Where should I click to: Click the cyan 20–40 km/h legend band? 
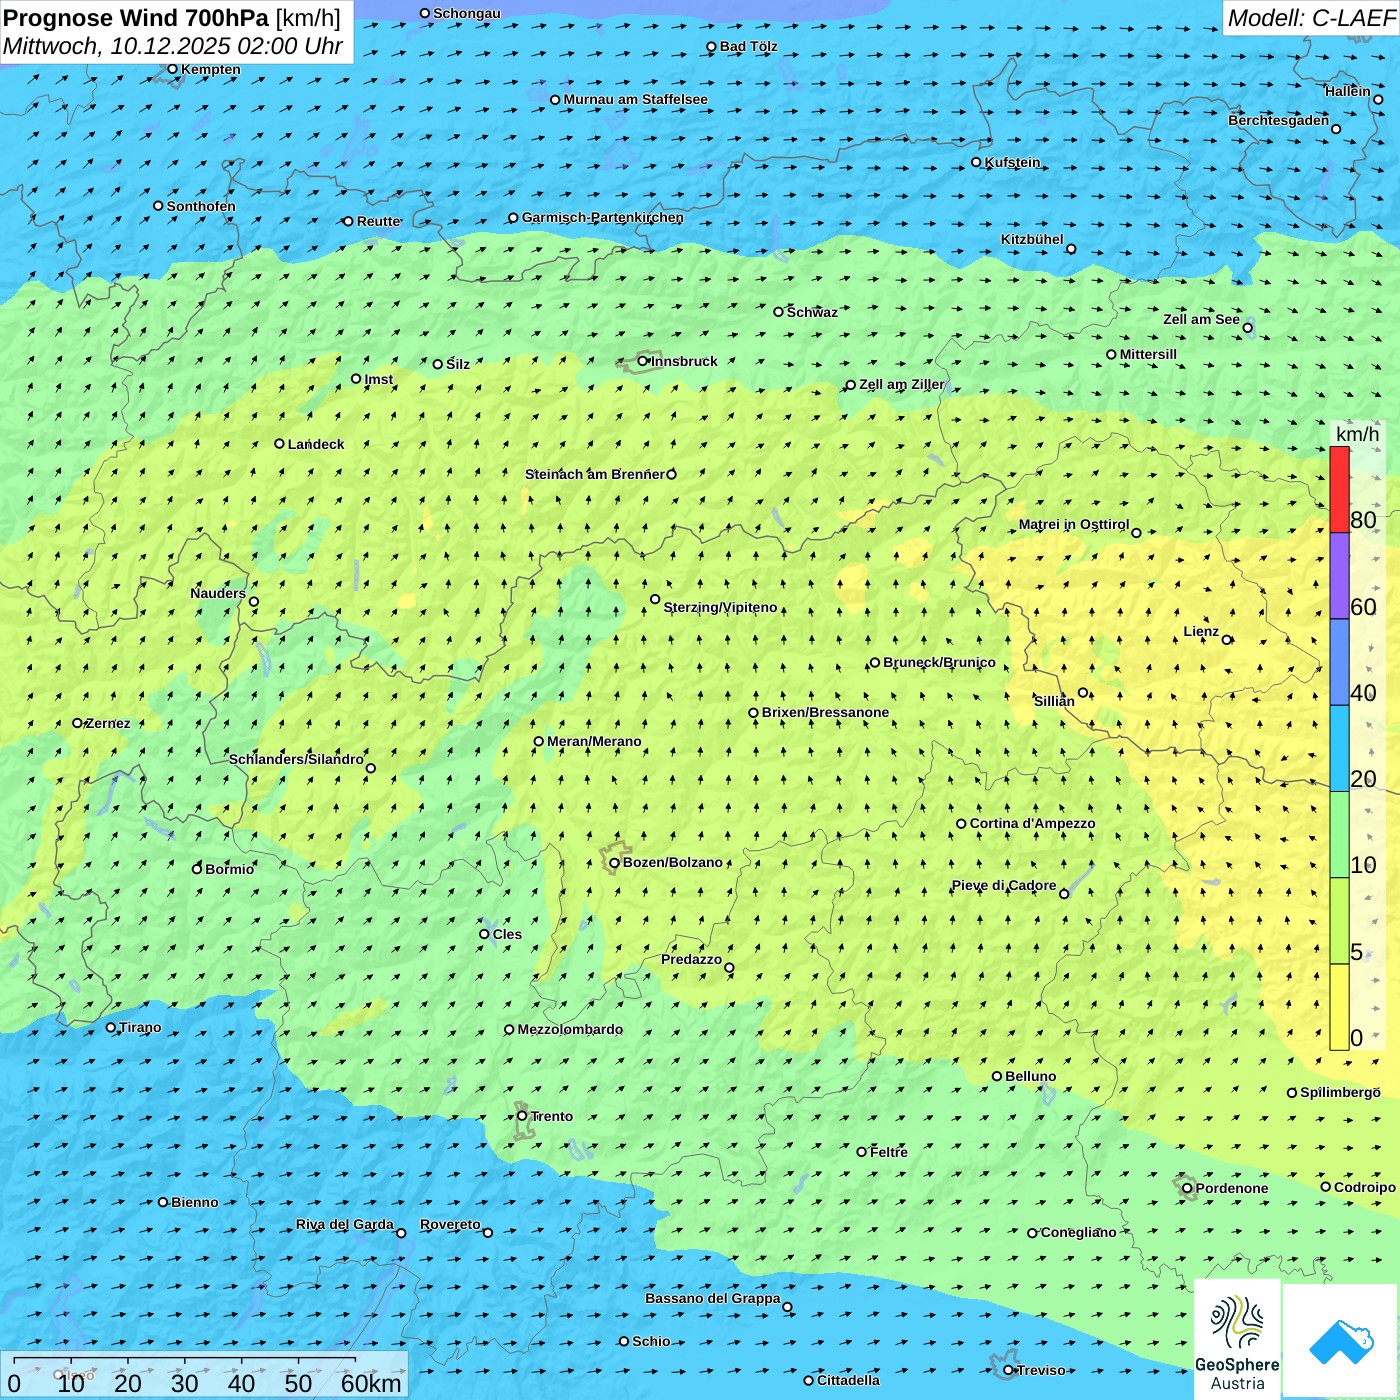click(x=1339, y=748)
